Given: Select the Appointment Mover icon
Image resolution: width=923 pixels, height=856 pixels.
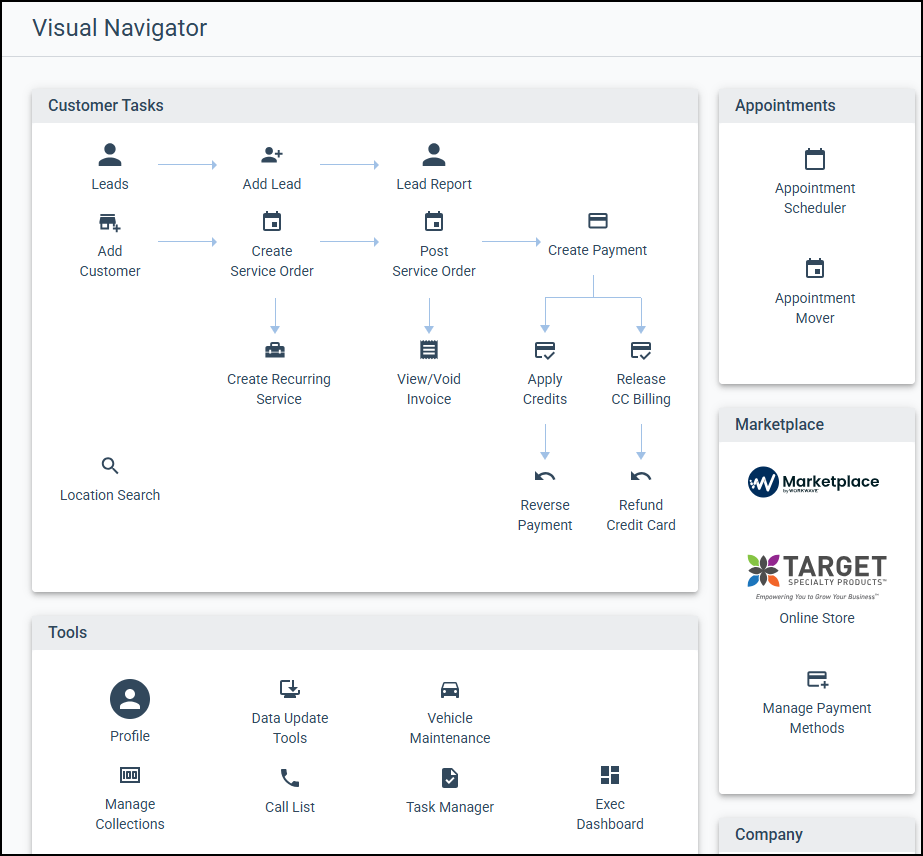Looking at the screenshot, I should [815, 269].
